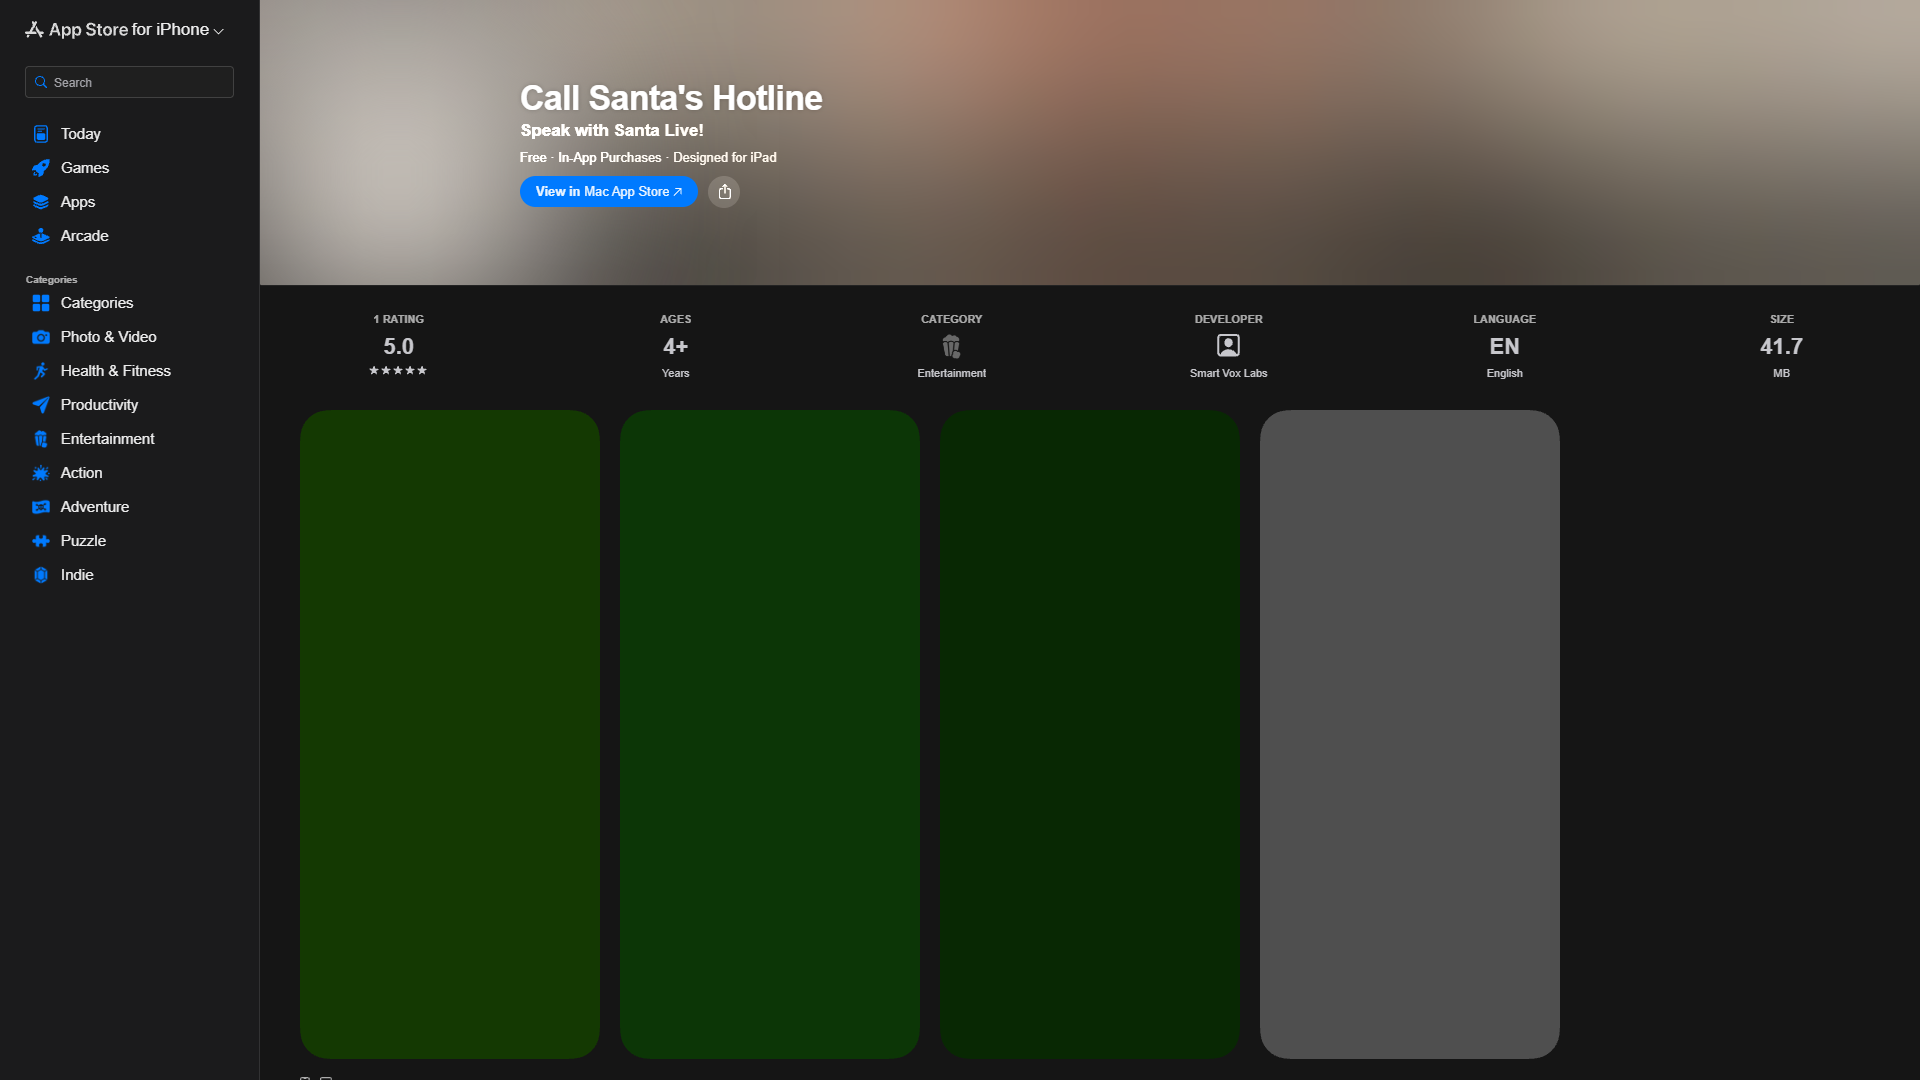Click the Indie category icon
The width and height of the screenshot is (1920, 1080).
(41, 575)
